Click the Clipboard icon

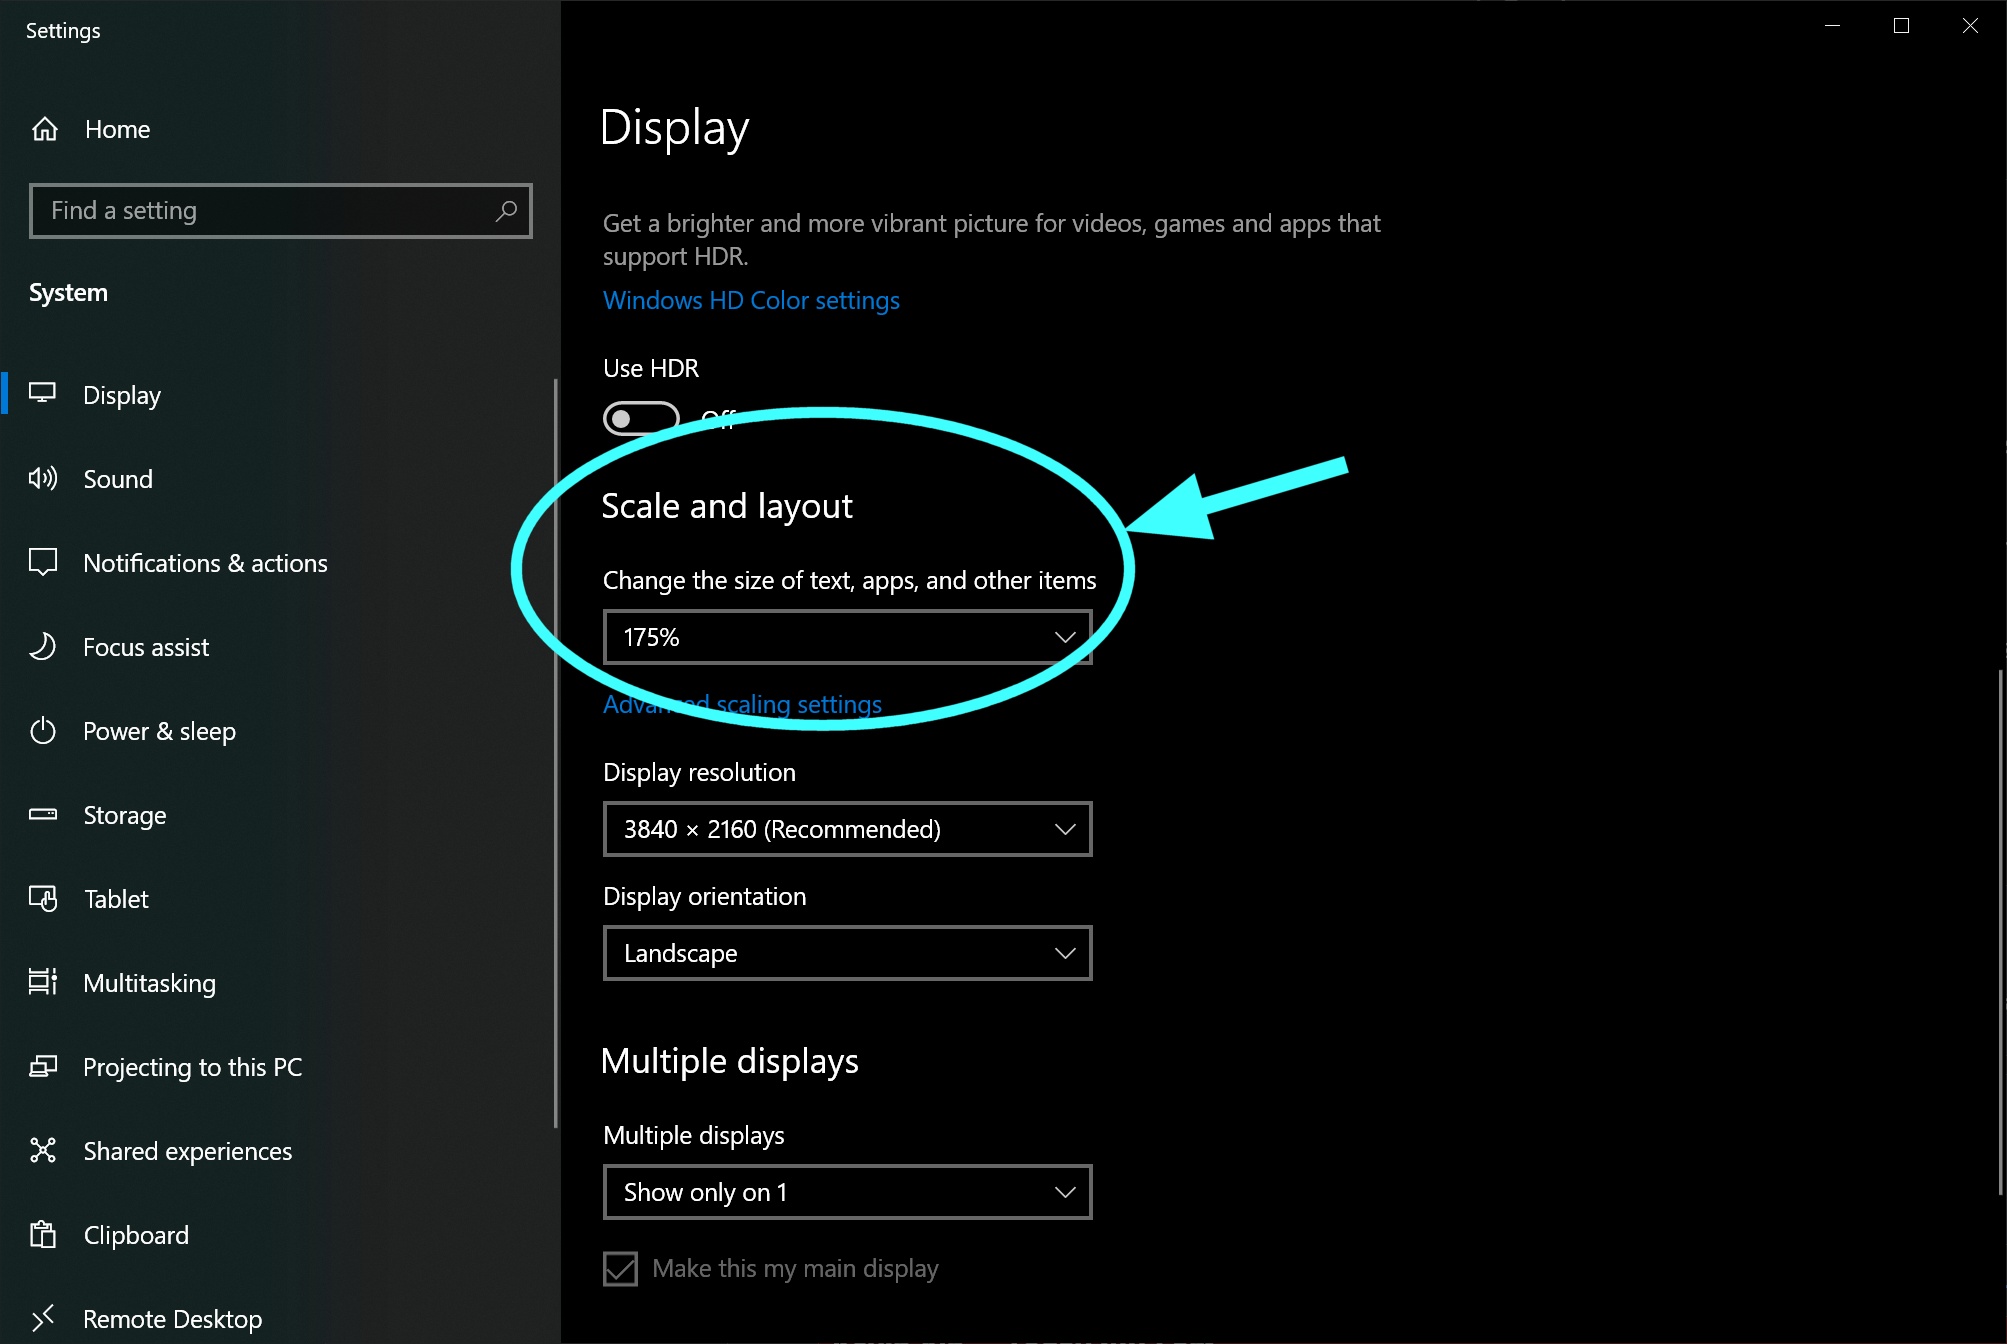(x=43, y=1235)
